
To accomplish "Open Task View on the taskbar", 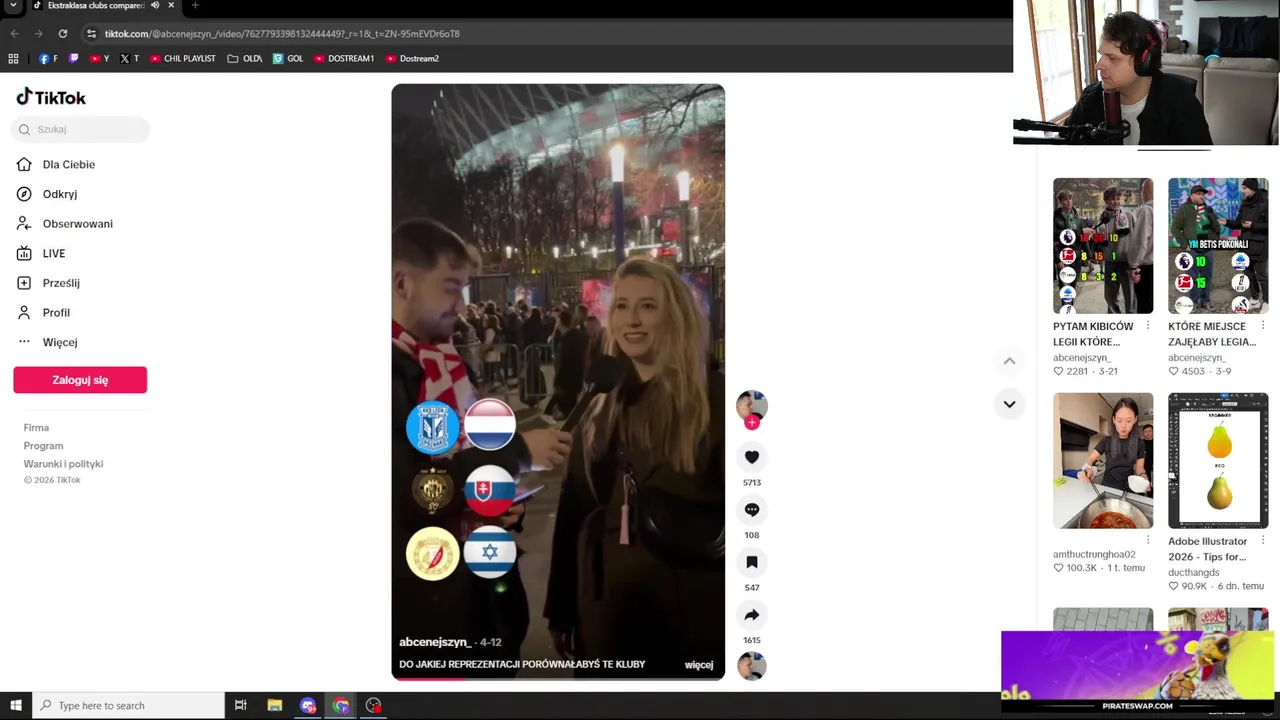I will pyautogui.click(x=240, y=706).
